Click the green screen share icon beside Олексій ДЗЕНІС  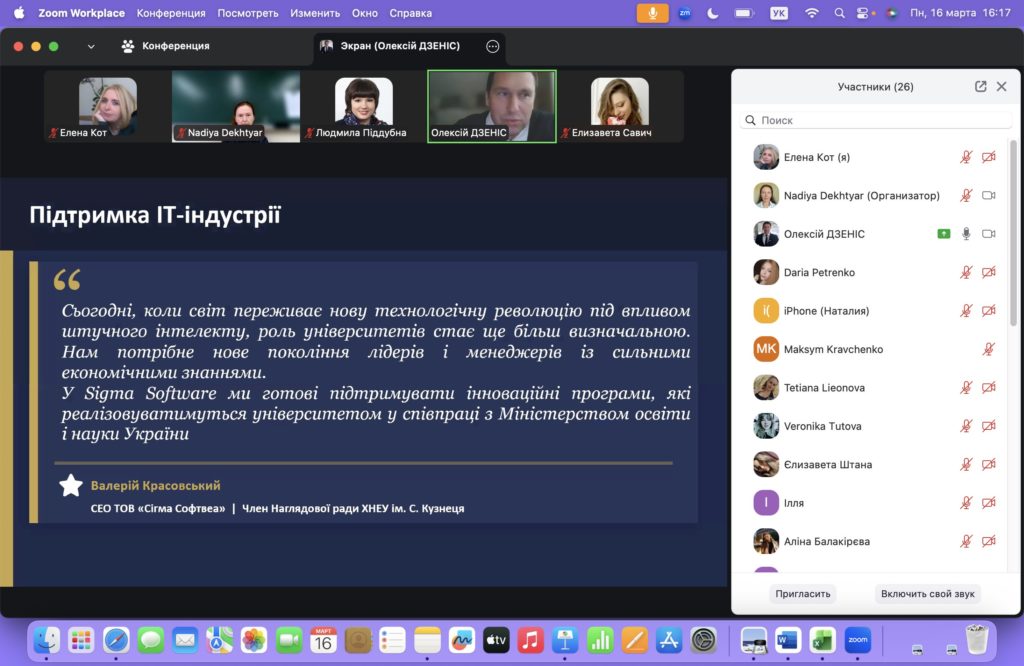pyautogui.click(x=943, y=234)
